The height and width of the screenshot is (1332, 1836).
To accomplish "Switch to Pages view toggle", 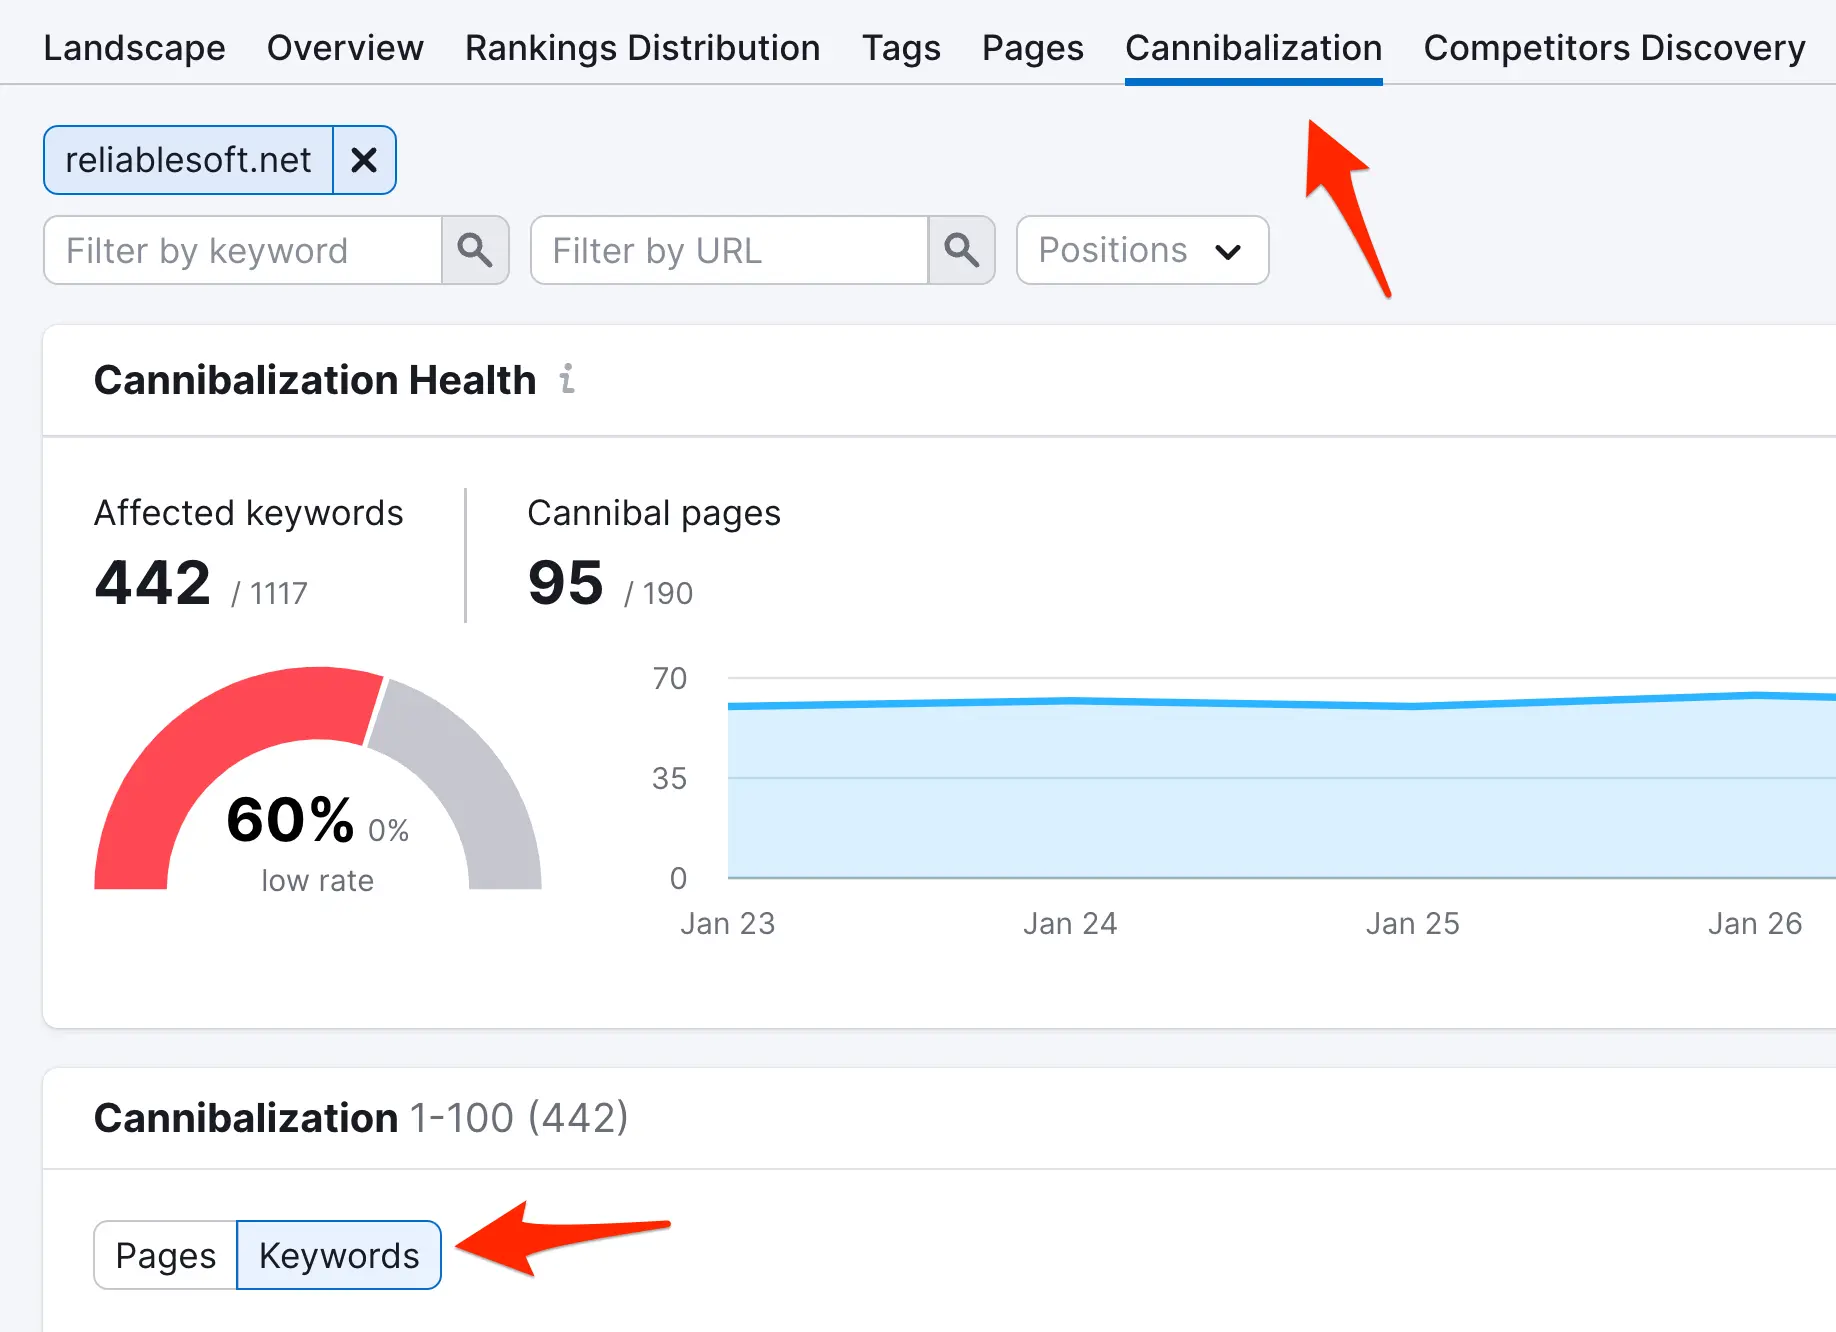I will (165, 1255).
